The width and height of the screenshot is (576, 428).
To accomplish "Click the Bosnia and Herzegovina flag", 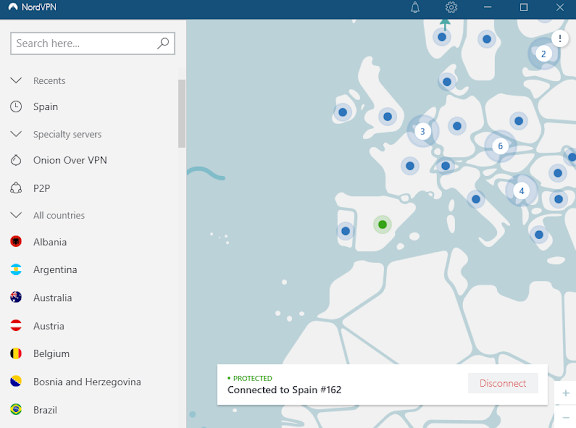I will (16, 381).
